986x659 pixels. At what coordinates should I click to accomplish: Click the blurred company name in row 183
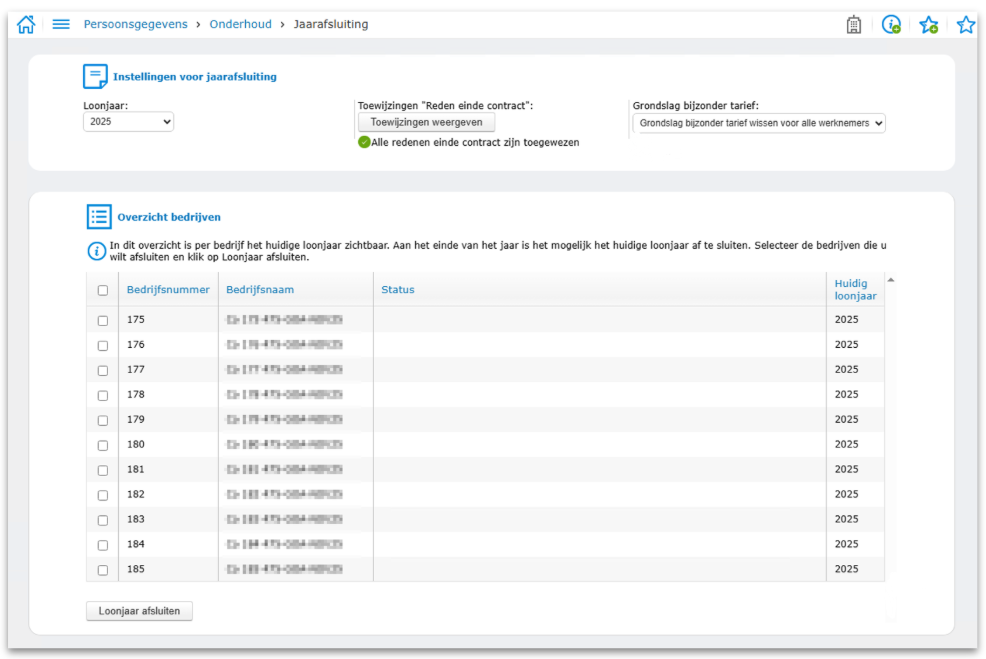tap(284, 519)
